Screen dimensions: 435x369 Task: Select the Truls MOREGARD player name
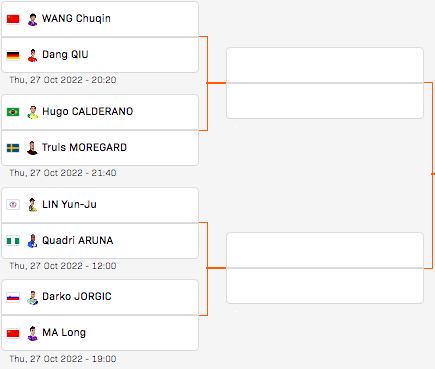(x=84, y=147)
